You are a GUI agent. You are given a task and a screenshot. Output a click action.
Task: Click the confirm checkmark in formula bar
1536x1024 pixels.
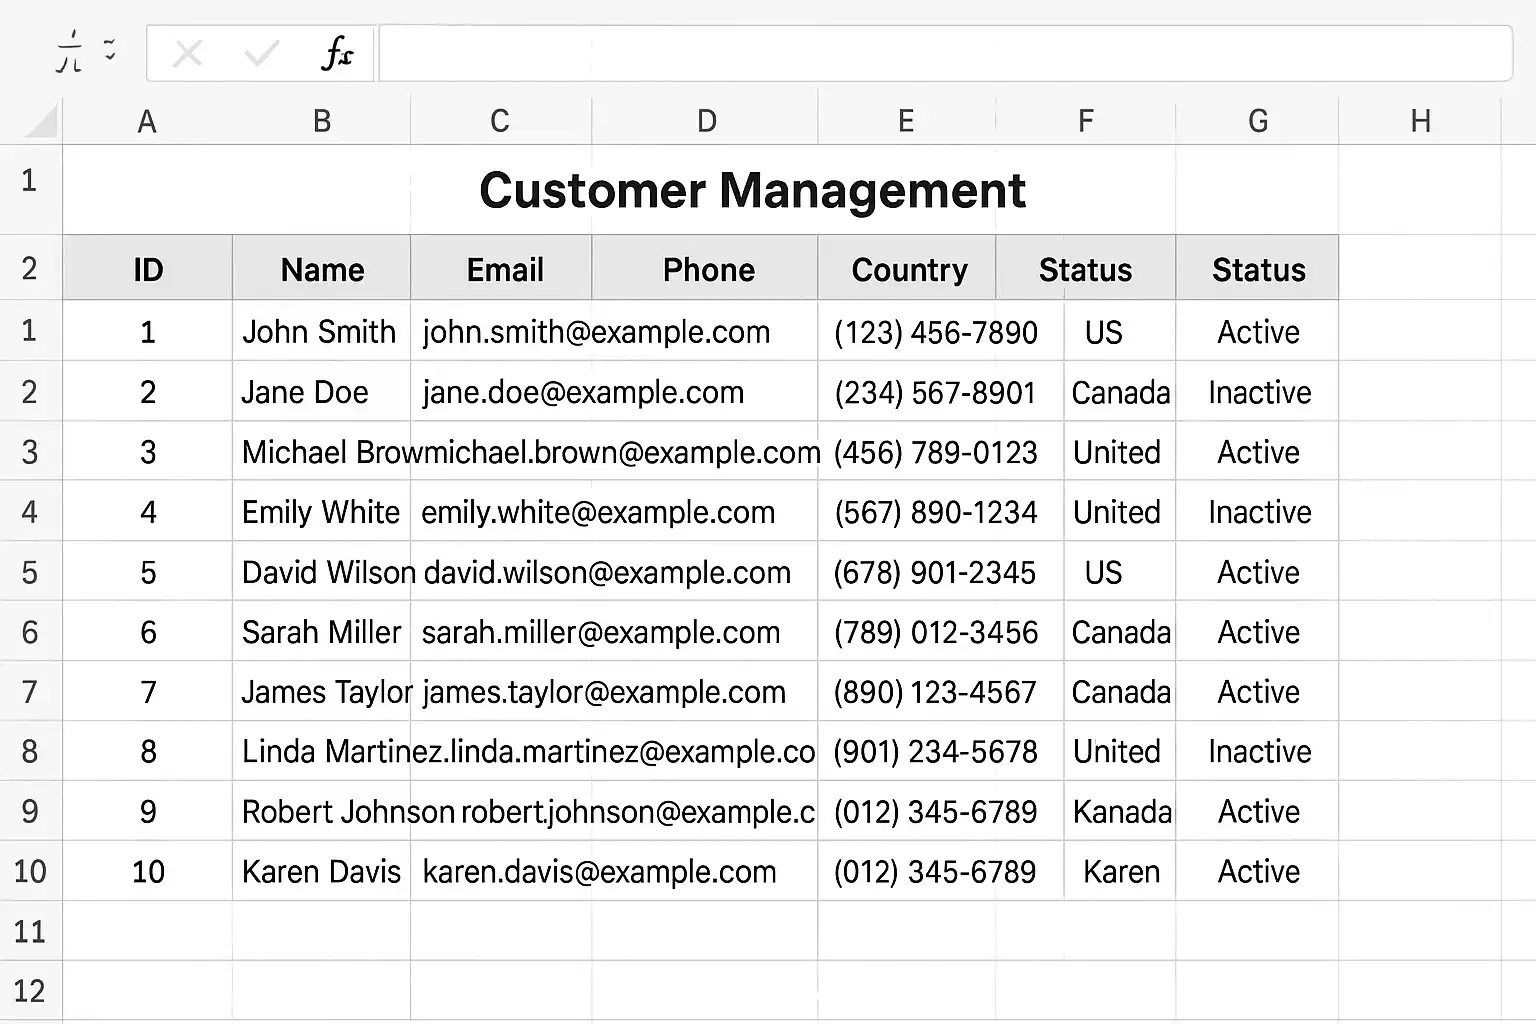(261, 54)
